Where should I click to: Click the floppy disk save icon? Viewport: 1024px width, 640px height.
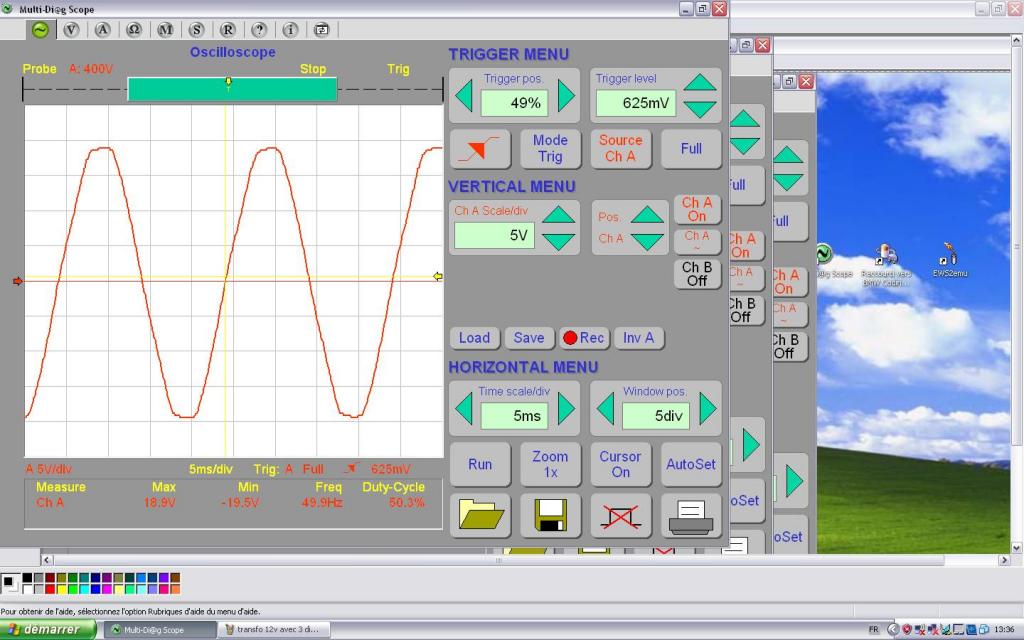551,515
